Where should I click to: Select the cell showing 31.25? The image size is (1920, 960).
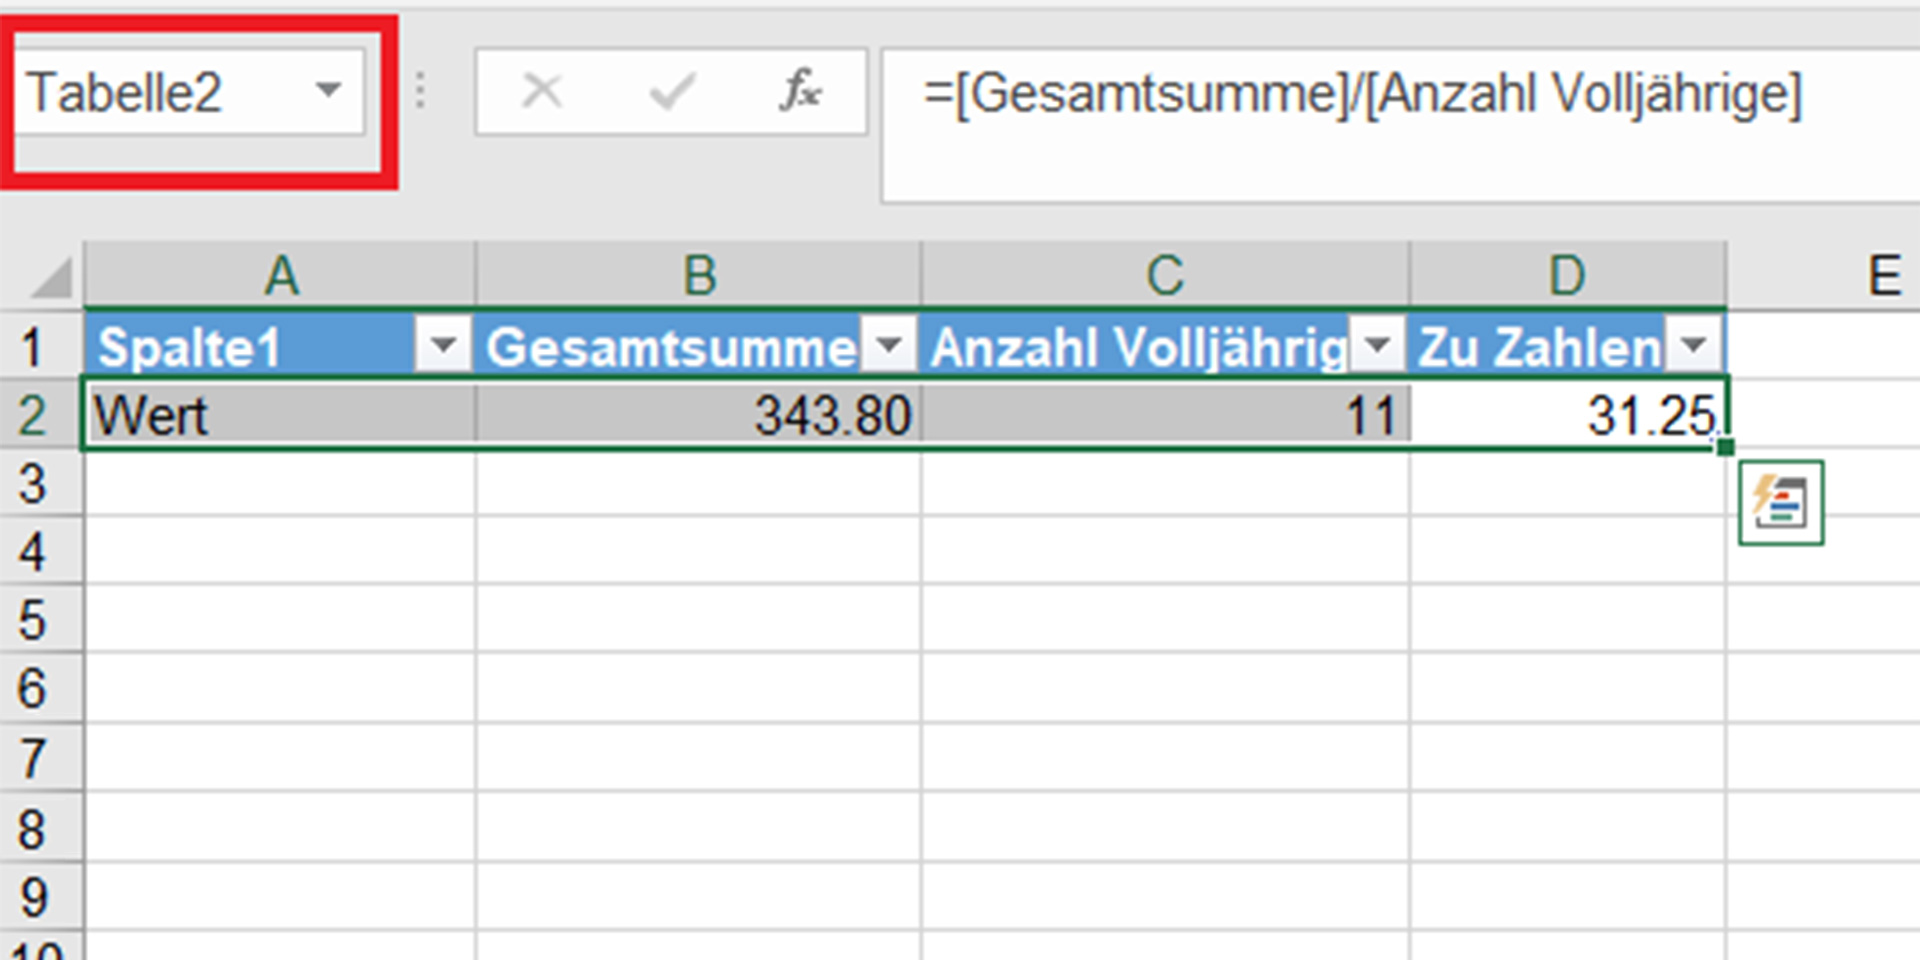[1565, 415]
